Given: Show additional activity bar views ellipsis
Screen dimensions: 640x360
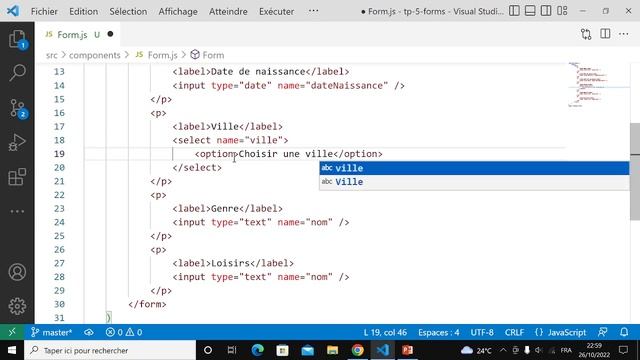Looking at the screenshot, I should pos(17,211).
